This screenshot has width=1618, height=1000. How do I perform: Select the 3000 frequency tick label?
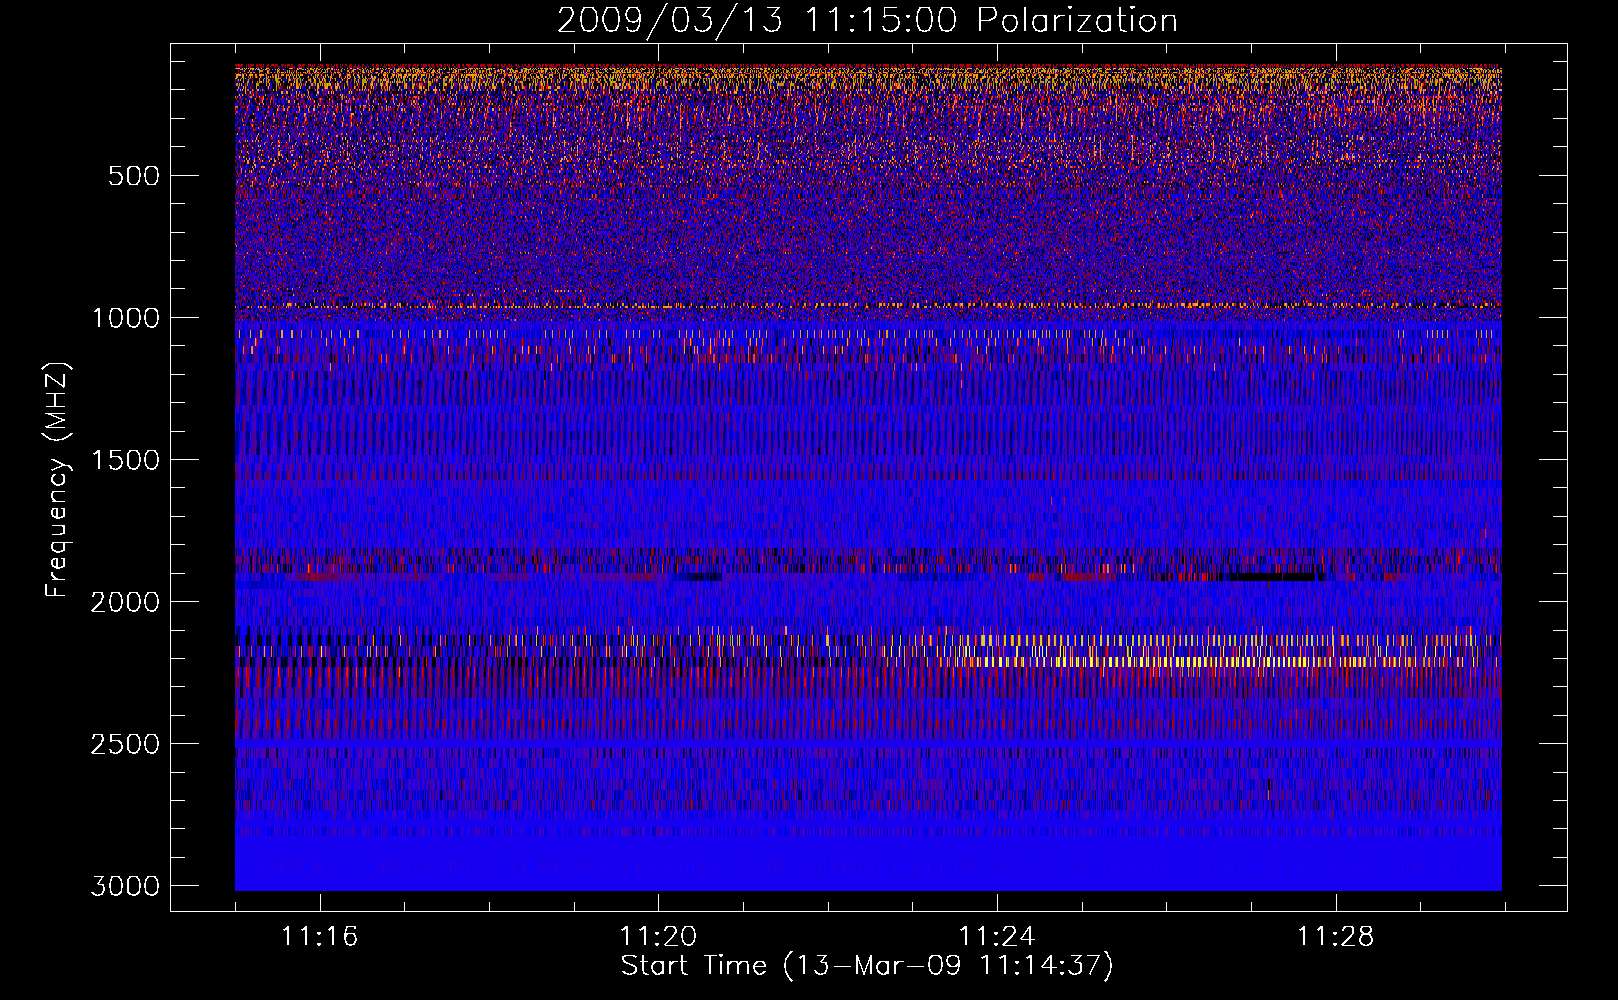(x=126, y=886)
